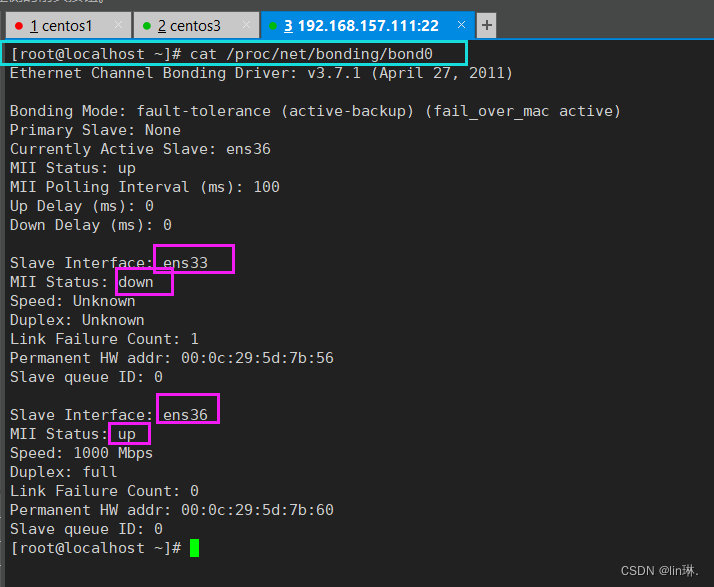This screenshot has width=714, height=587.
Task: Open a new session tab with plus button
Action: 487,25
